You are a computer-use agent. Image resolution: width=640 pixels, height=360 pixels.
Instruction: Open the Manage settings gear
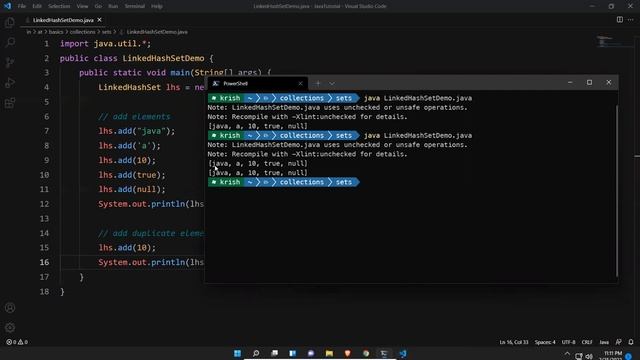tap(10, 327)
